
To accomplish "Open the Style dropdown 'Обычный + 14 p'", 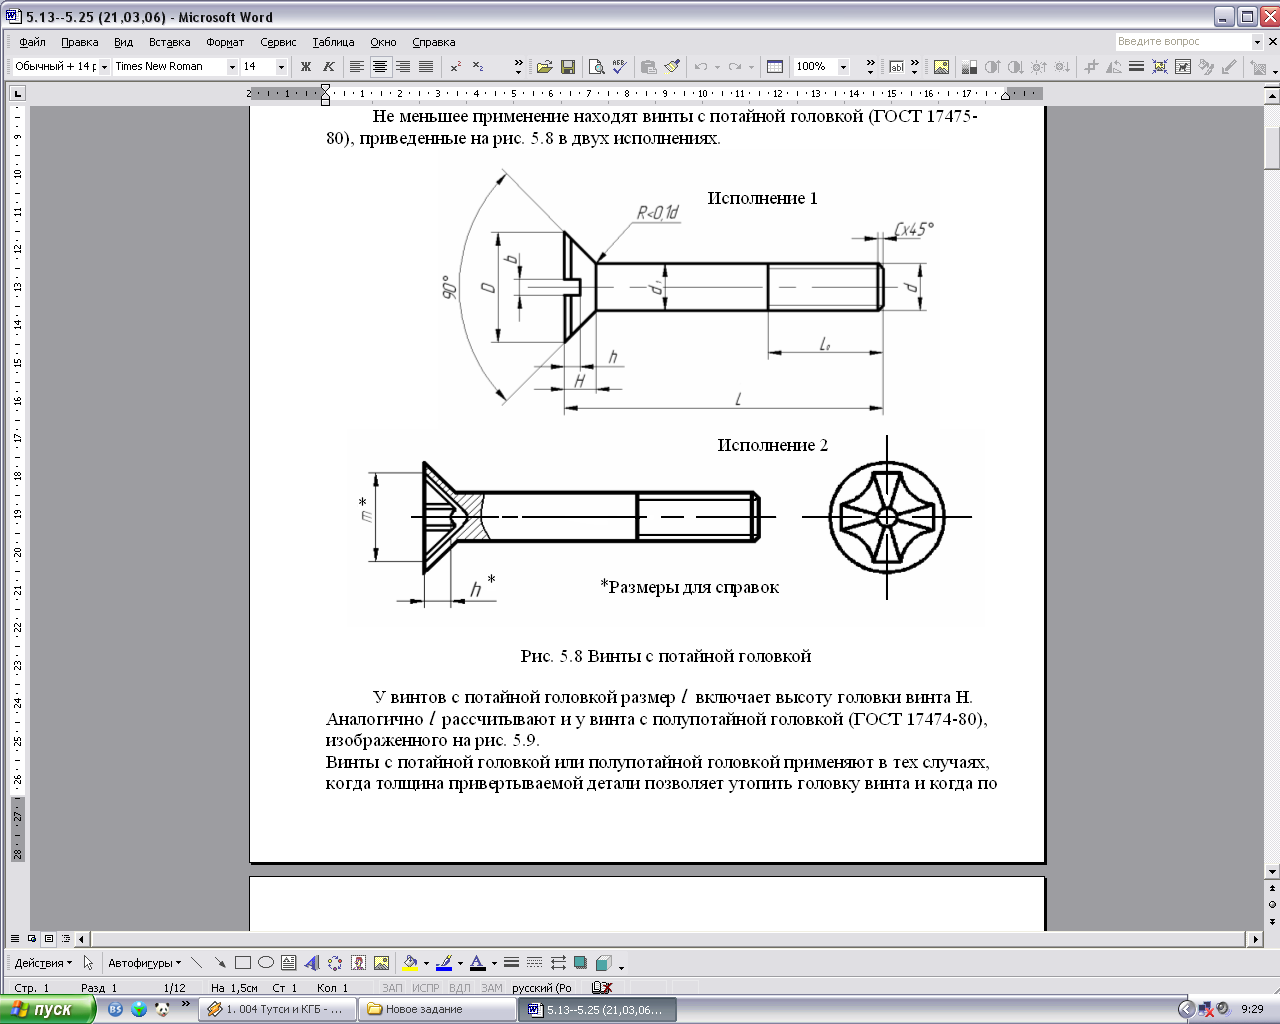I will [104, 67].
